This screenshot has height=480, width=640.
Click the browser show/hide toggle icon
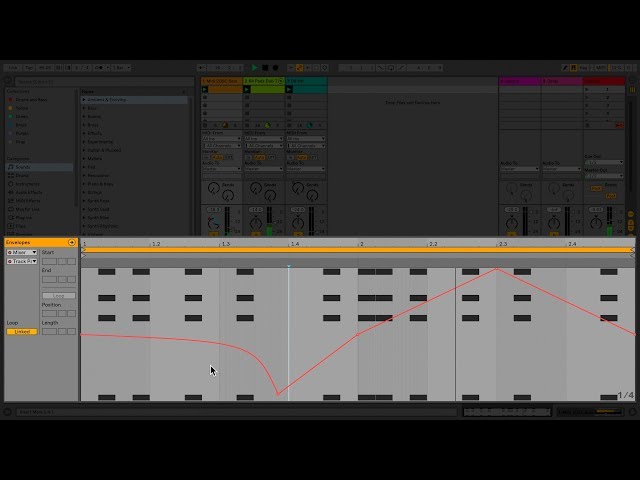coord(8,81)
